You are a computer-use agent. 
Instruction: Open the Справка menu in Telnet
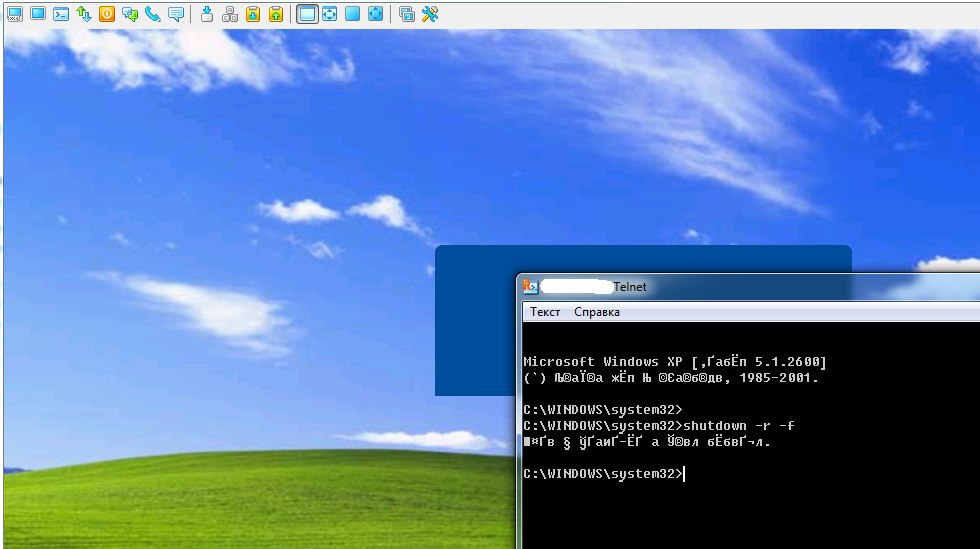pos(597,312)
